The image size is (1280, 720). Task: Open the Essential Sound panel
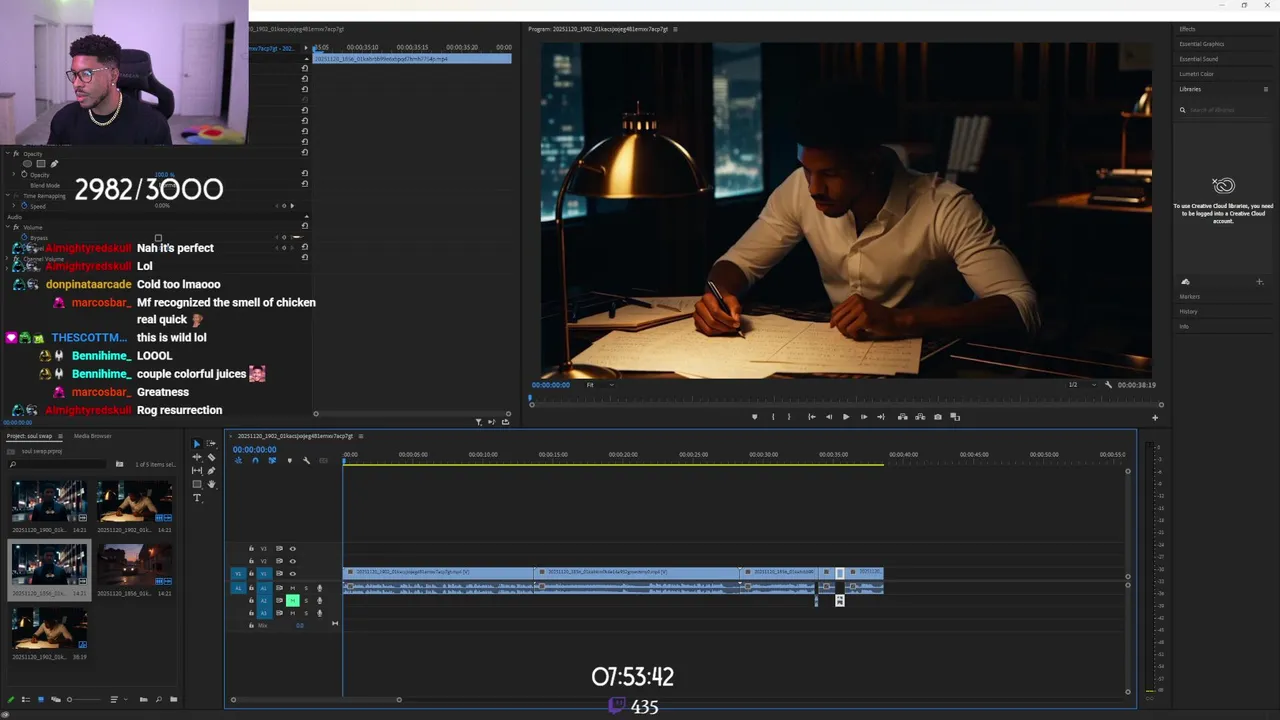click(1199, 59)
